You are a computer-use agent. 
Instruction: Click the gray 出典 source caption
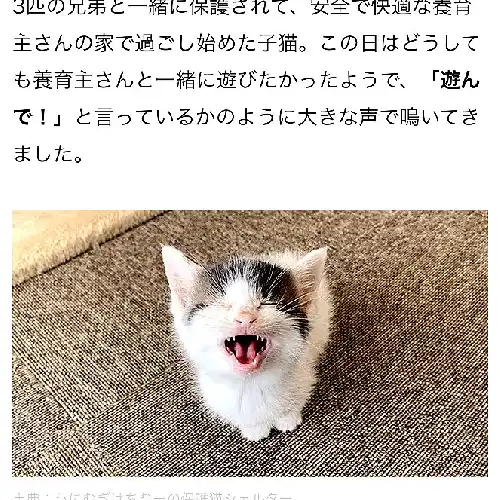(x=153, y=496)
